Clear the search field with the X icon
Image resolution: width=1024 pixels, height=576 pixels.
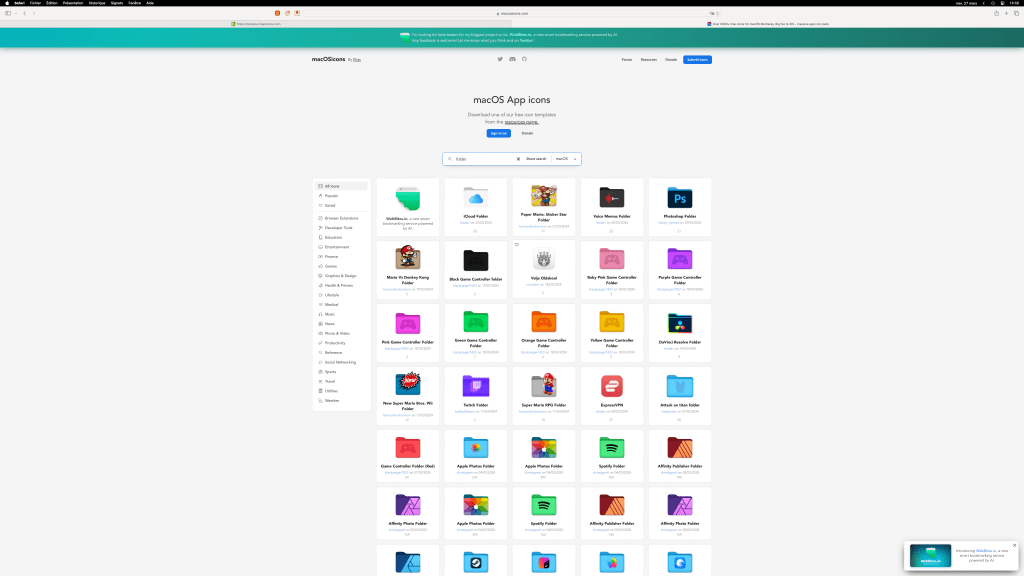[518, 159]
